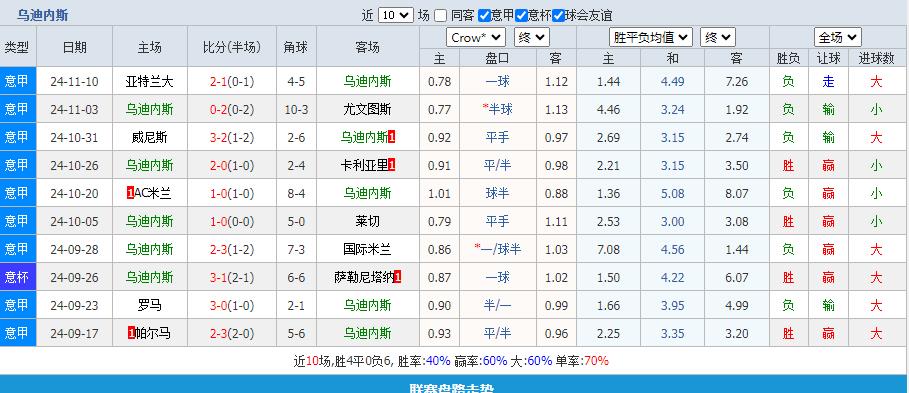Click score 2-1(0-1) on 24-11-10
The height and width of the screenshot is (393, 909).
coord(232,81)
